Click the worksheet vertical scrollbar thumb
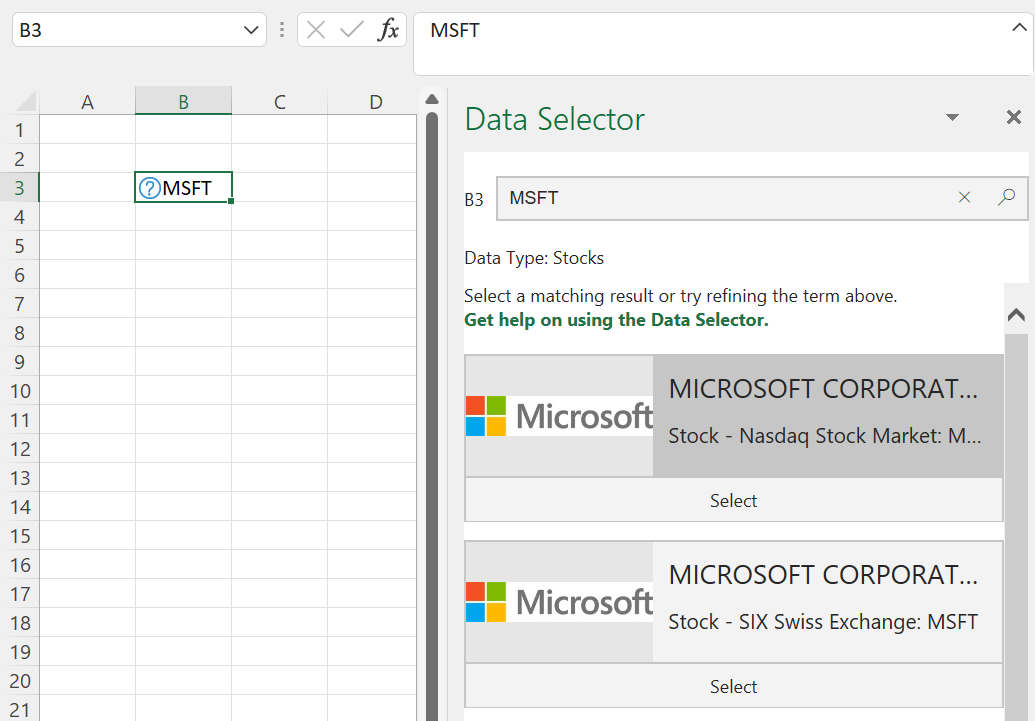Image resolution: width=1035 pixels, height=721 pixels. click(432, 416)
